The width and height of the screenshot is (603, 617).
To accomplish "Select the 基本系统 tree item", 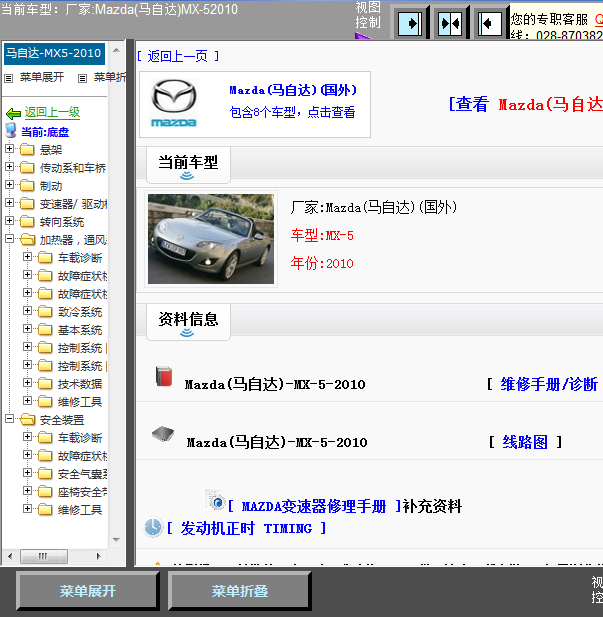I will point(80,330).
